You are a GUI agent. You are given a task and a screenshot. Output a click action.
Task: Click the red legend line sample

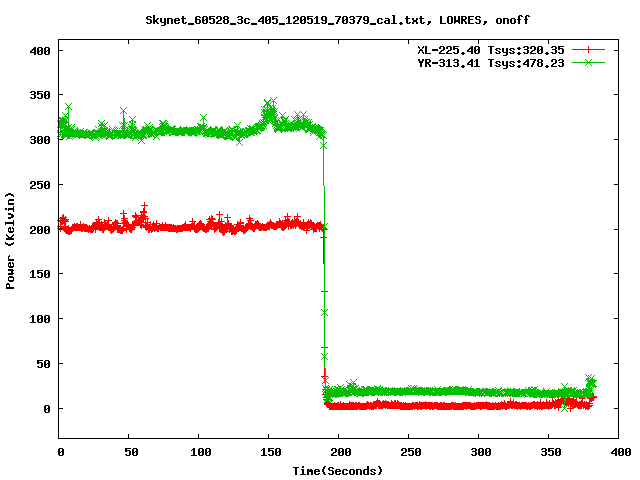pos(588,50)
